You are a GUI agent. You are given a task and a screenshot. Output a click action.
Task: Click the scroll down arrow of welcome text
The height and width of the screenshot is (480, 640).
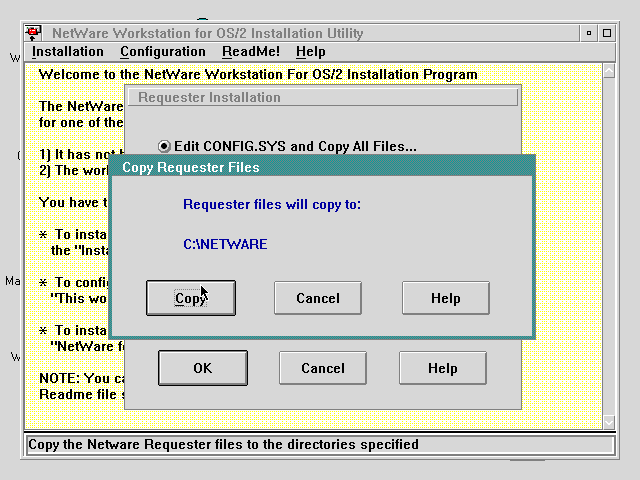coord(609,422)
